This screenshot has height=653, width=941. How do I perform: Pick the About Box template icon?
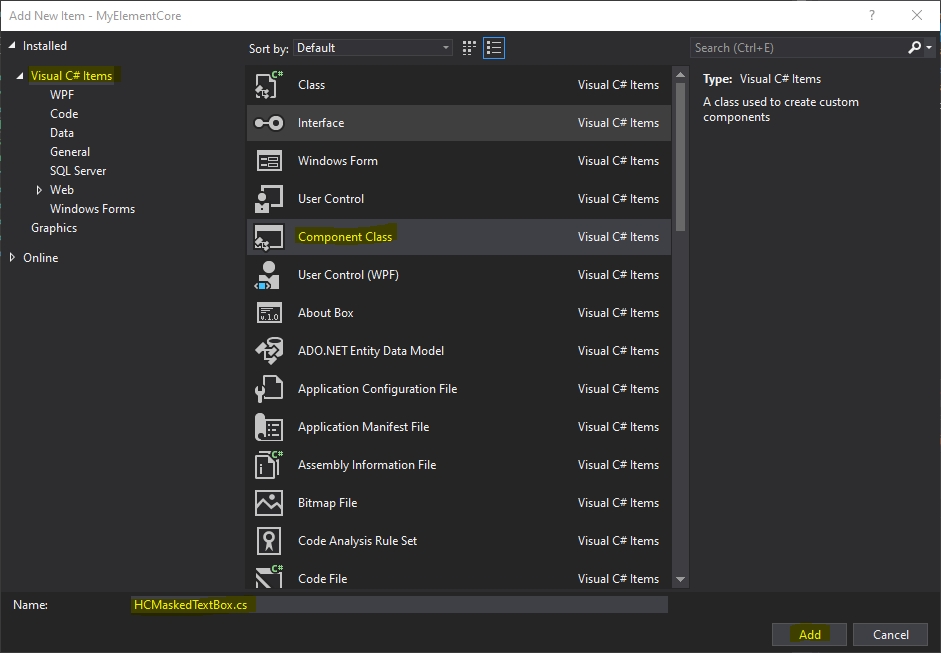tap(269, 313)
